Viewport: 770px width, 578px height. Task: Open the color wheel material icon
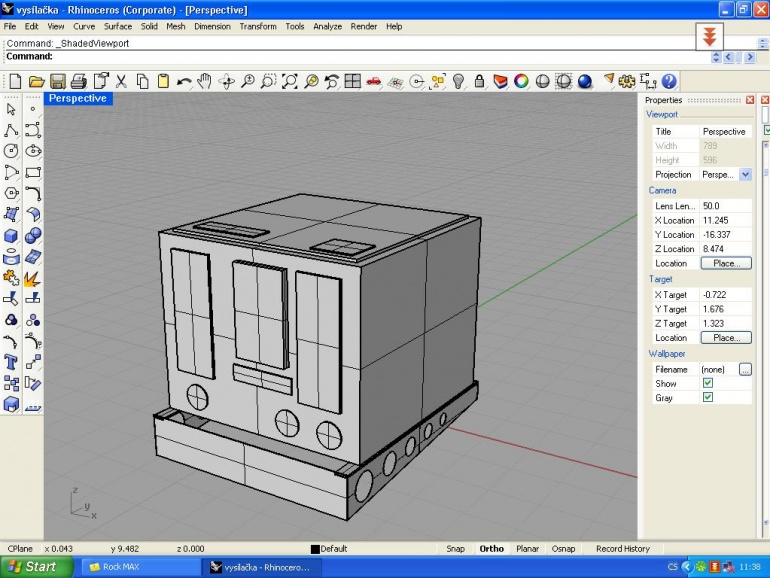point(521,81)
